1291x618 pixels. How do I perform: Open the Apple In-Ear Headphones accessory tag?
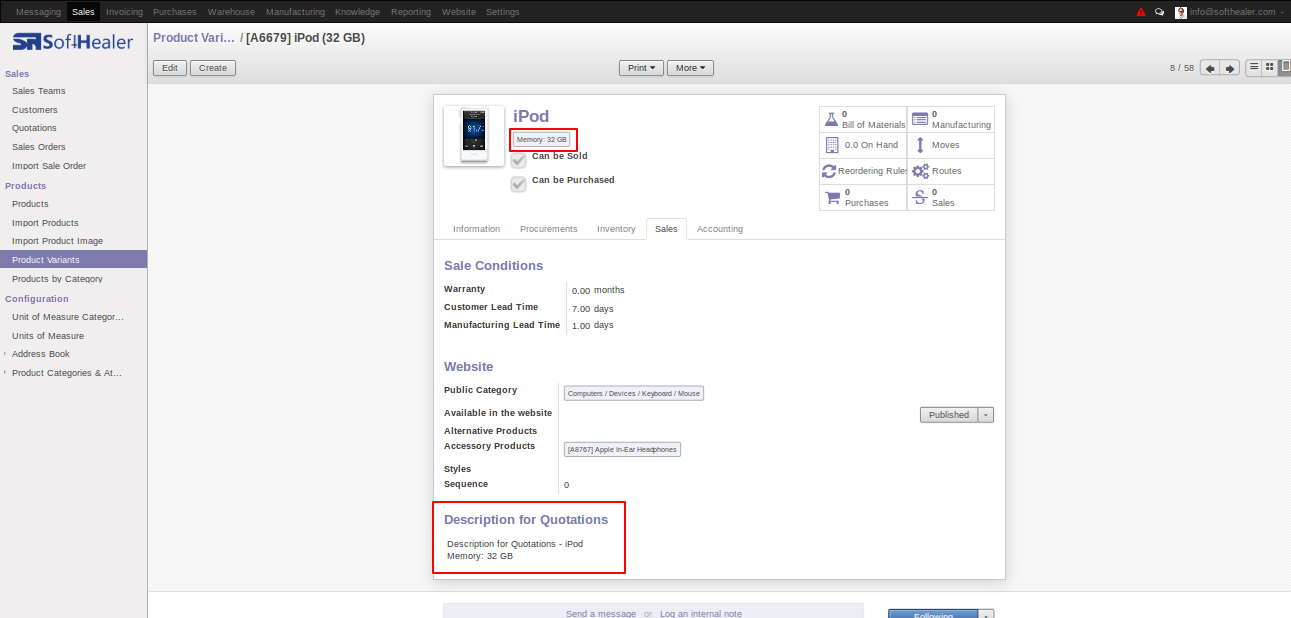click(622, 449)
